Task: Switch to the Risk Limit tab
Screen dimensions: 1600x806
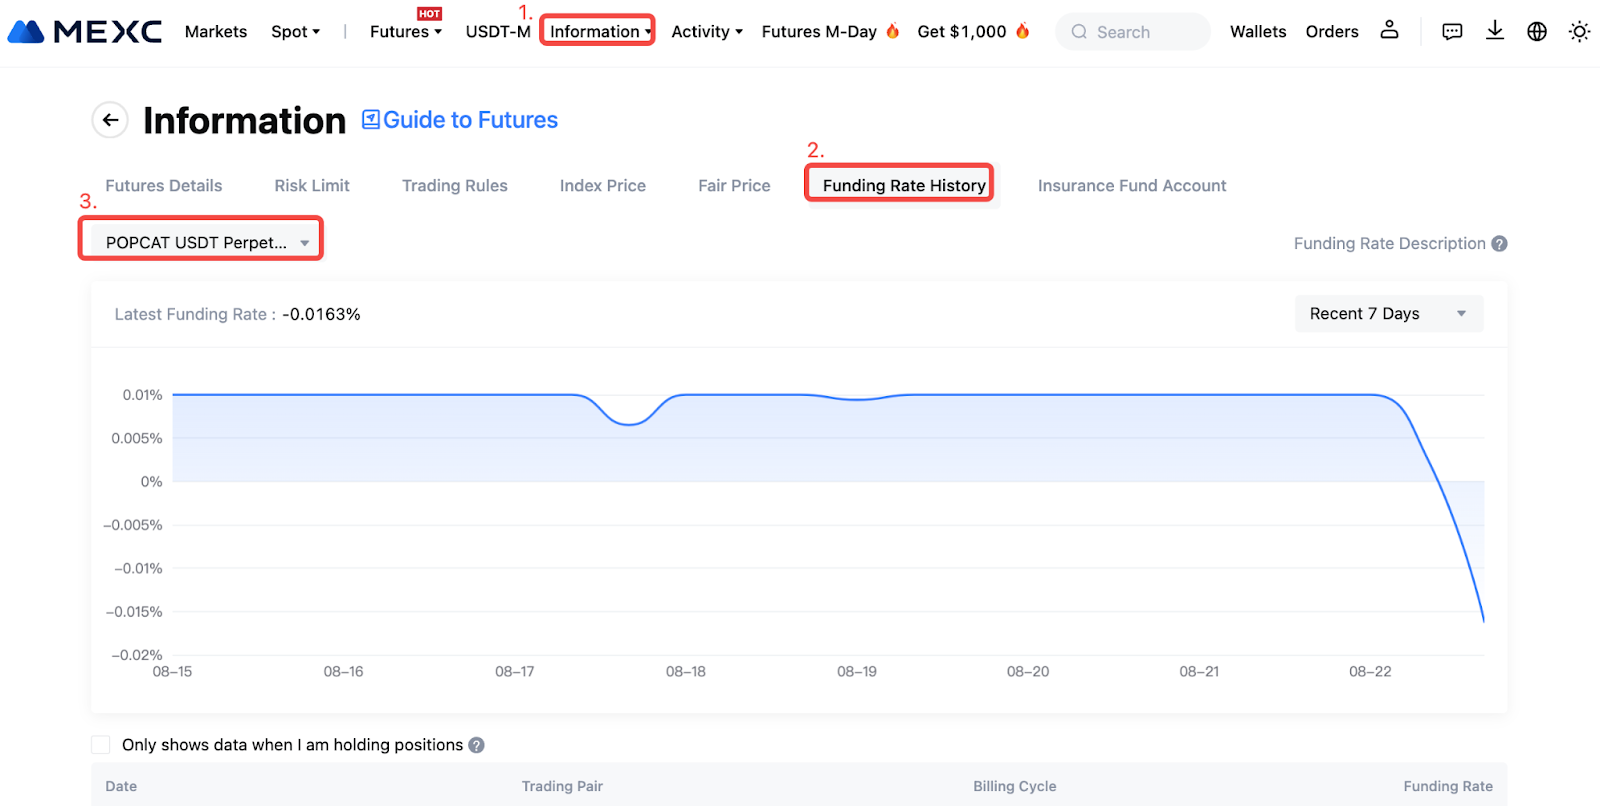Action: click(x=312, y=186)
